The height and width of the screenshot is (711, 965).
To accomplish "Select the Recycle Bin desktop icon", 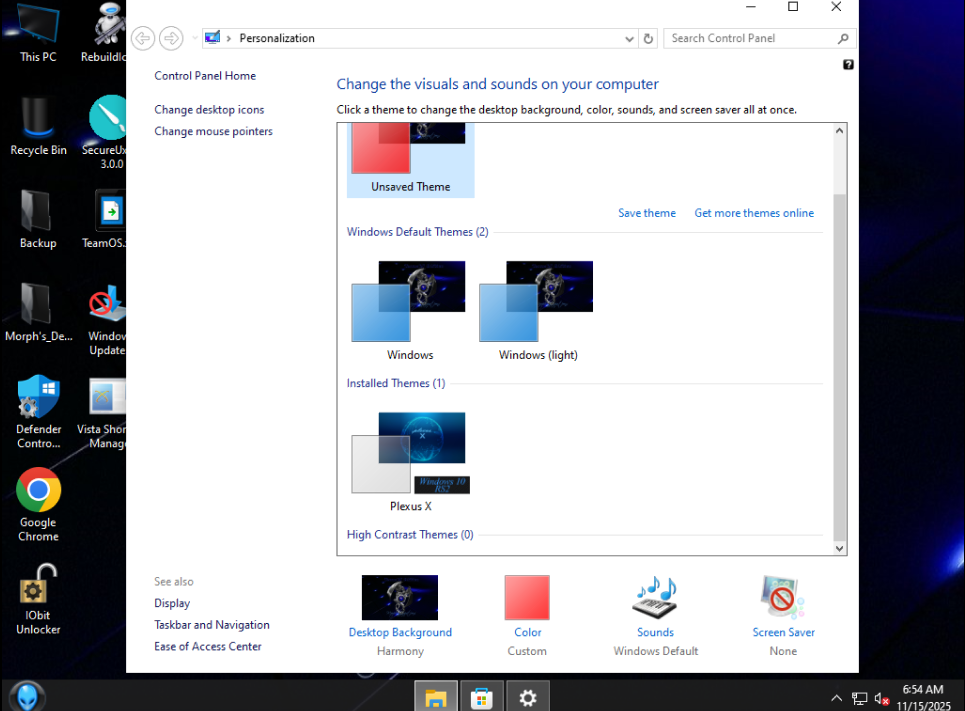I will click(38, 126).
